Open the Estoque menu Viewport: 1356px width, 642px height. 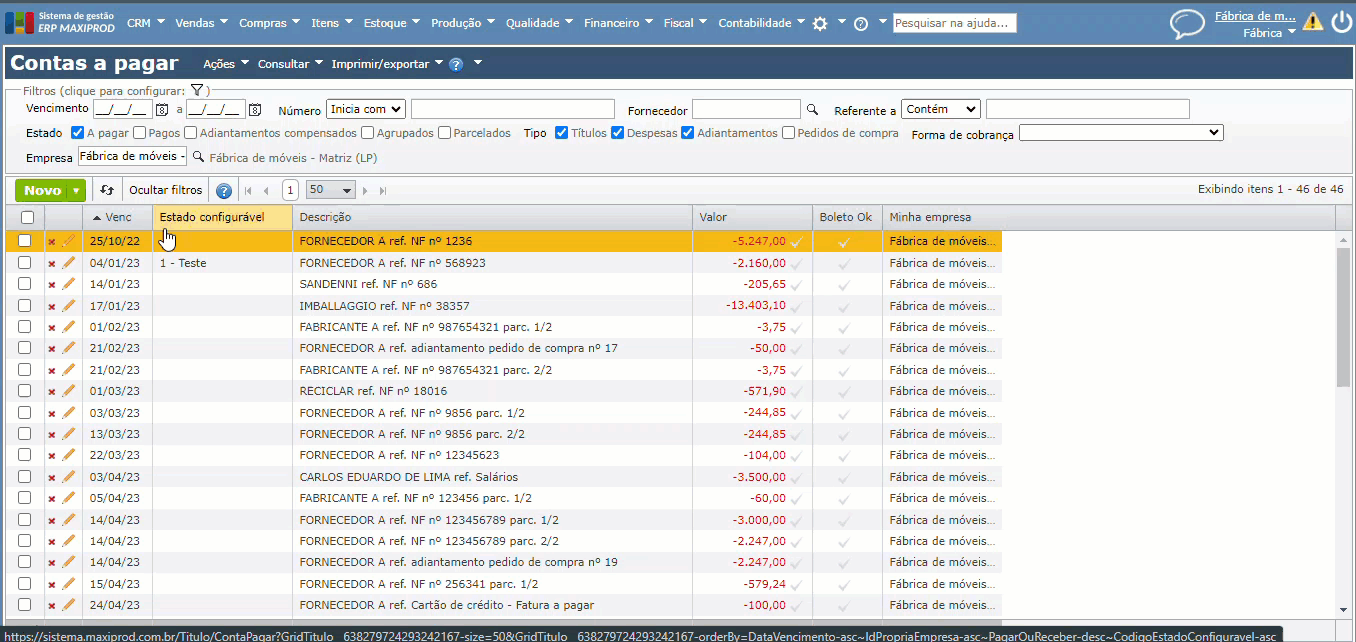point(391,23)
